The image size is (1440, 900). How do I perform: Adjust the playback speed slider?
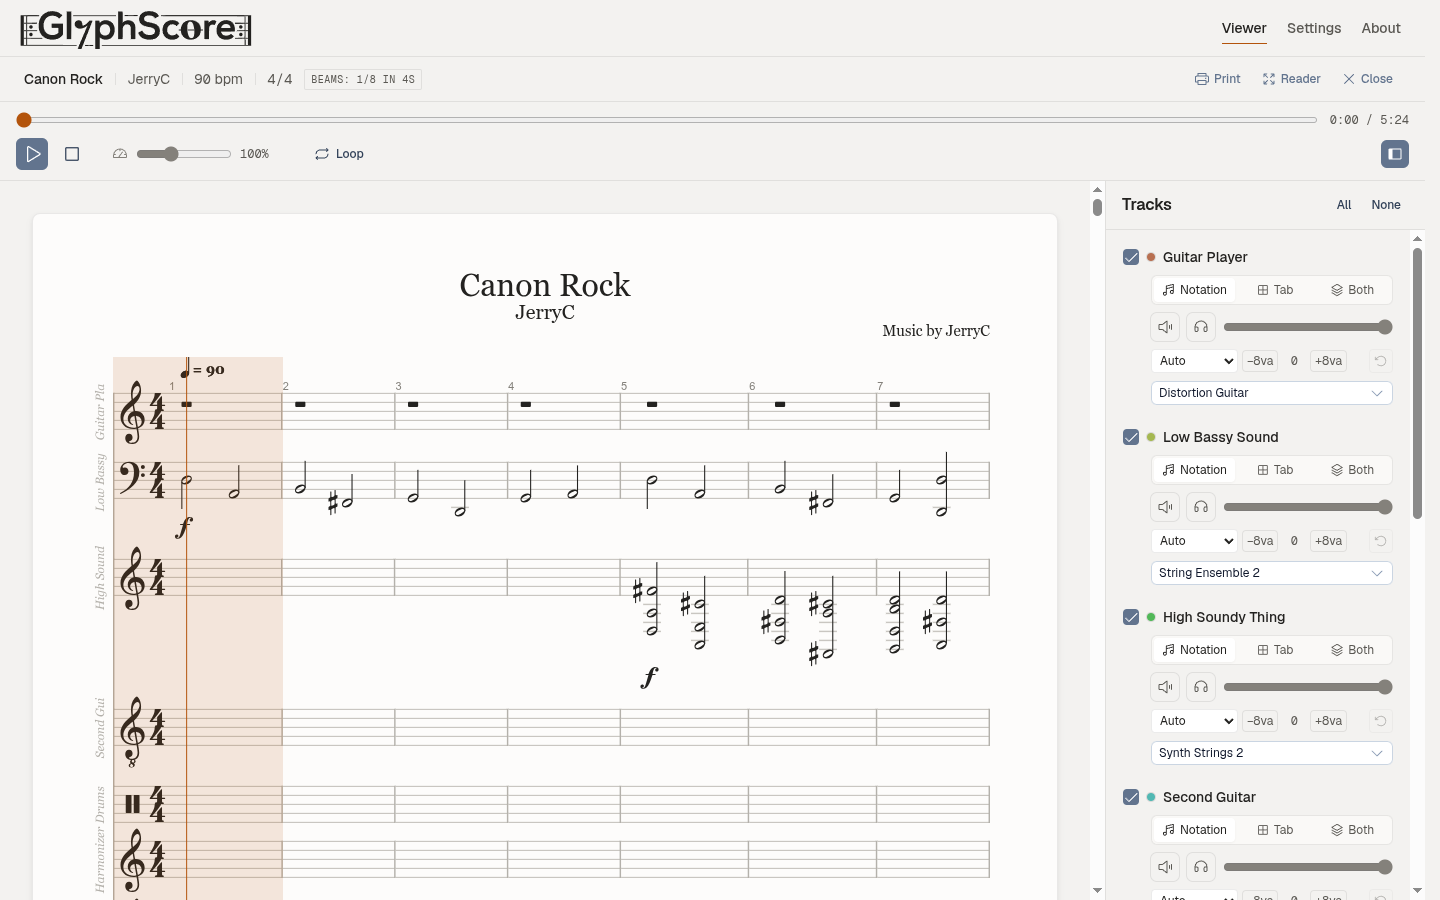[x=184, y=154]
